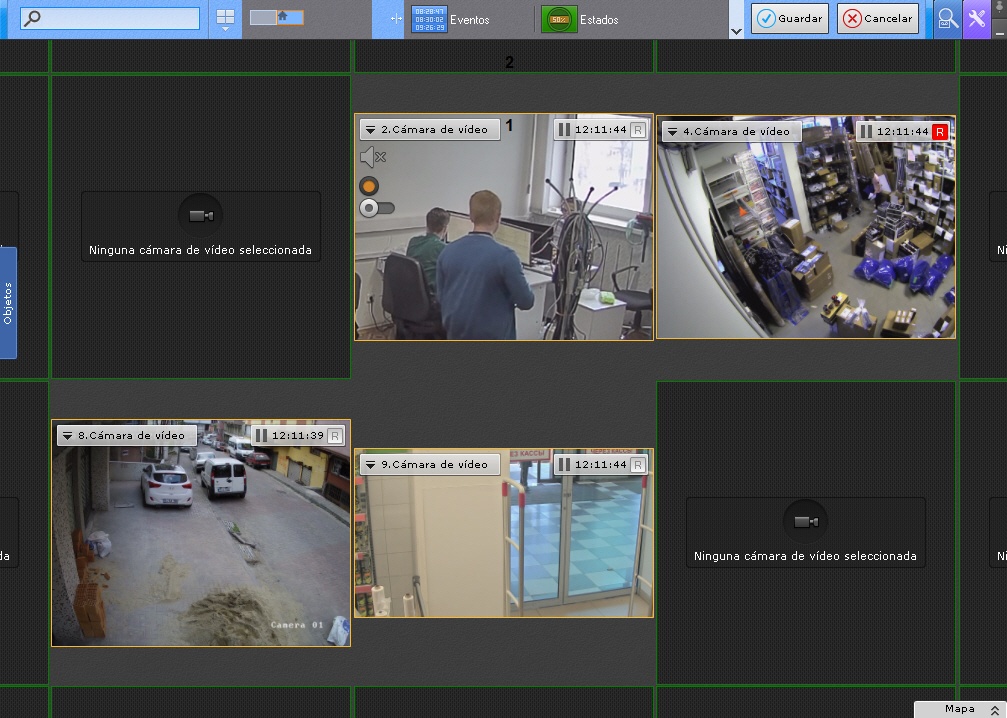
Task: Click camera 9 timestamp 12:11:44
Action: coord(600,464)
